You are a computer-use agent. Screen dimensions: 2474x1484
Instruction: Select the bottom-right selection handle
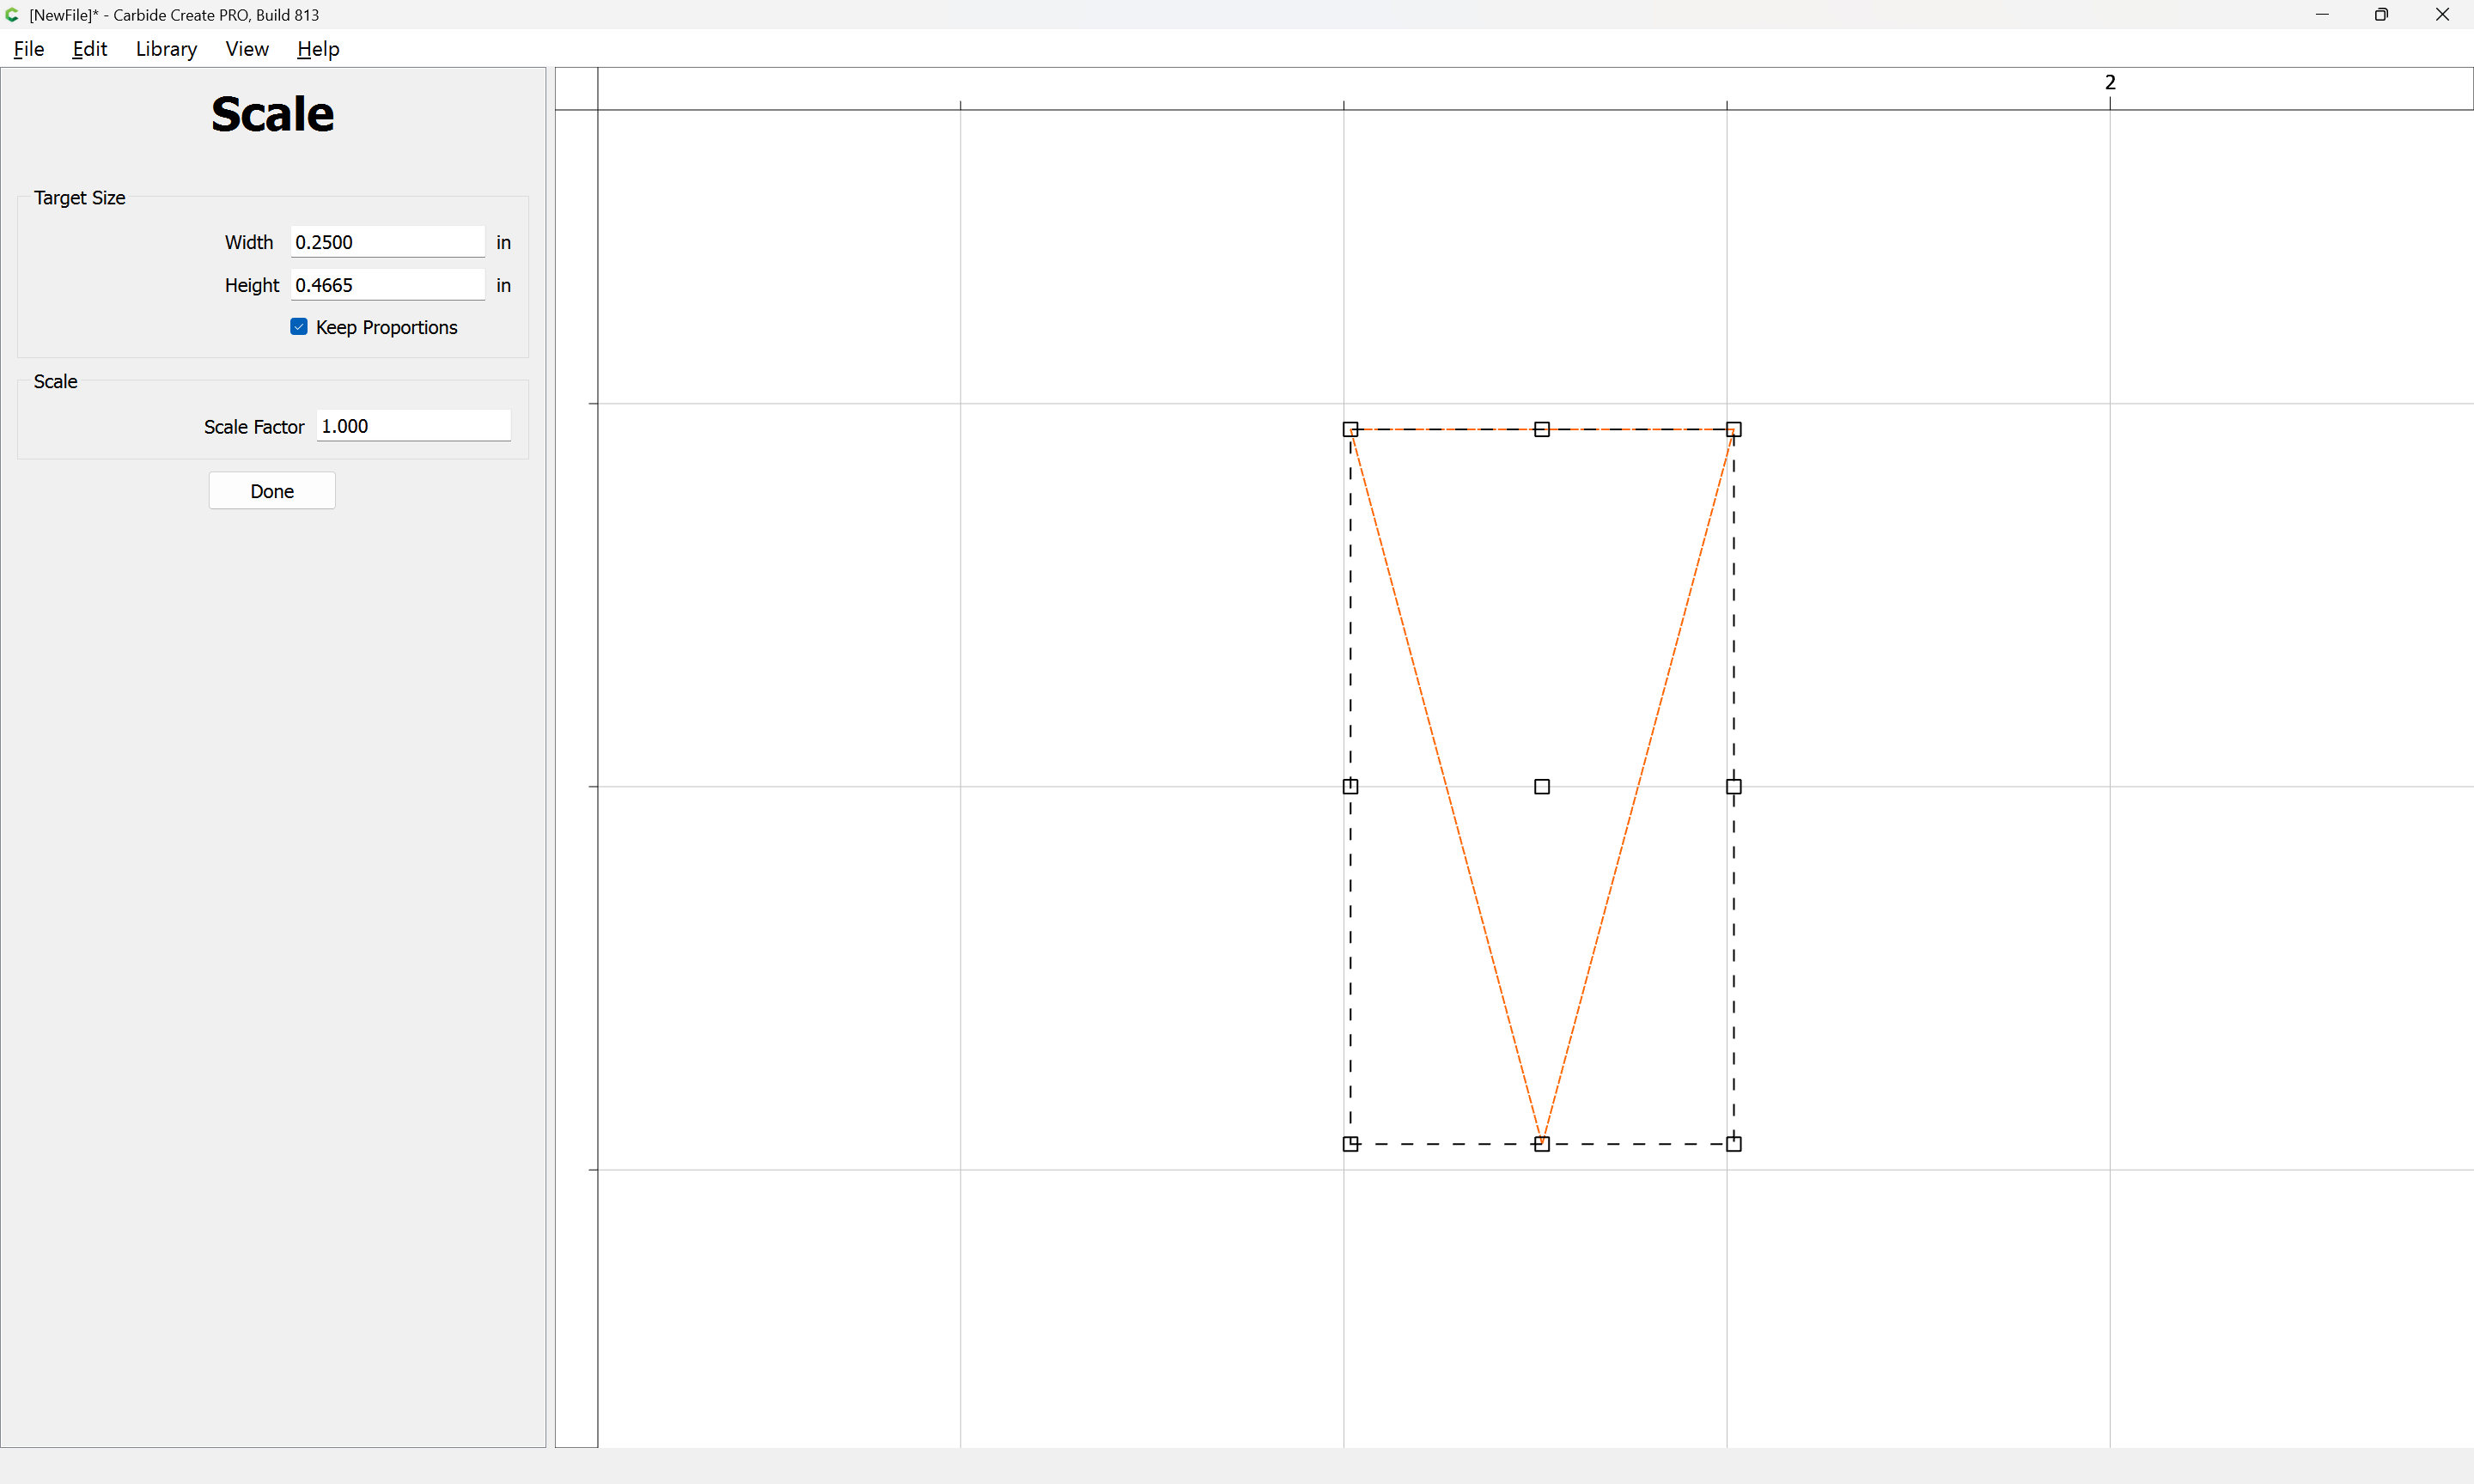(x=1734, y=1144)
